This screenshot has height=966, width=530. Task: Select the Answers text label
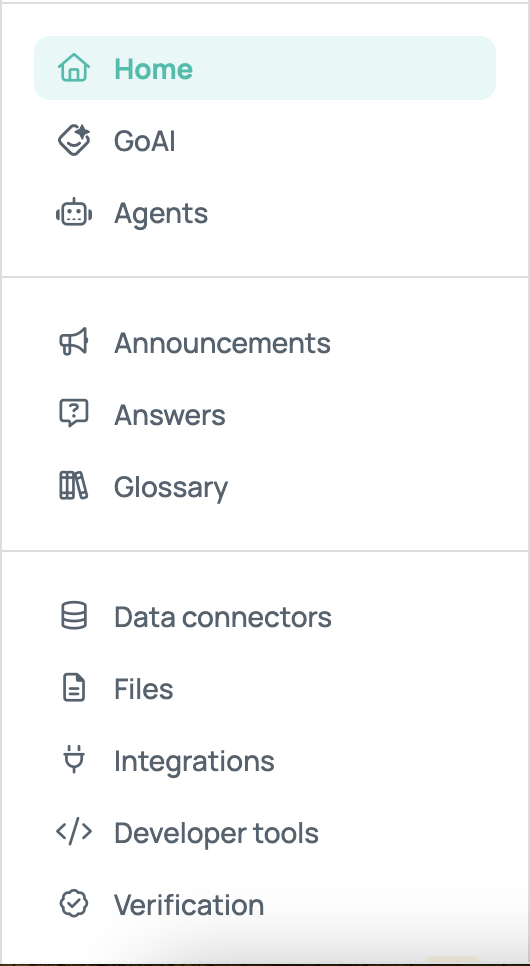pyautogui.click(x=170, y=415)
